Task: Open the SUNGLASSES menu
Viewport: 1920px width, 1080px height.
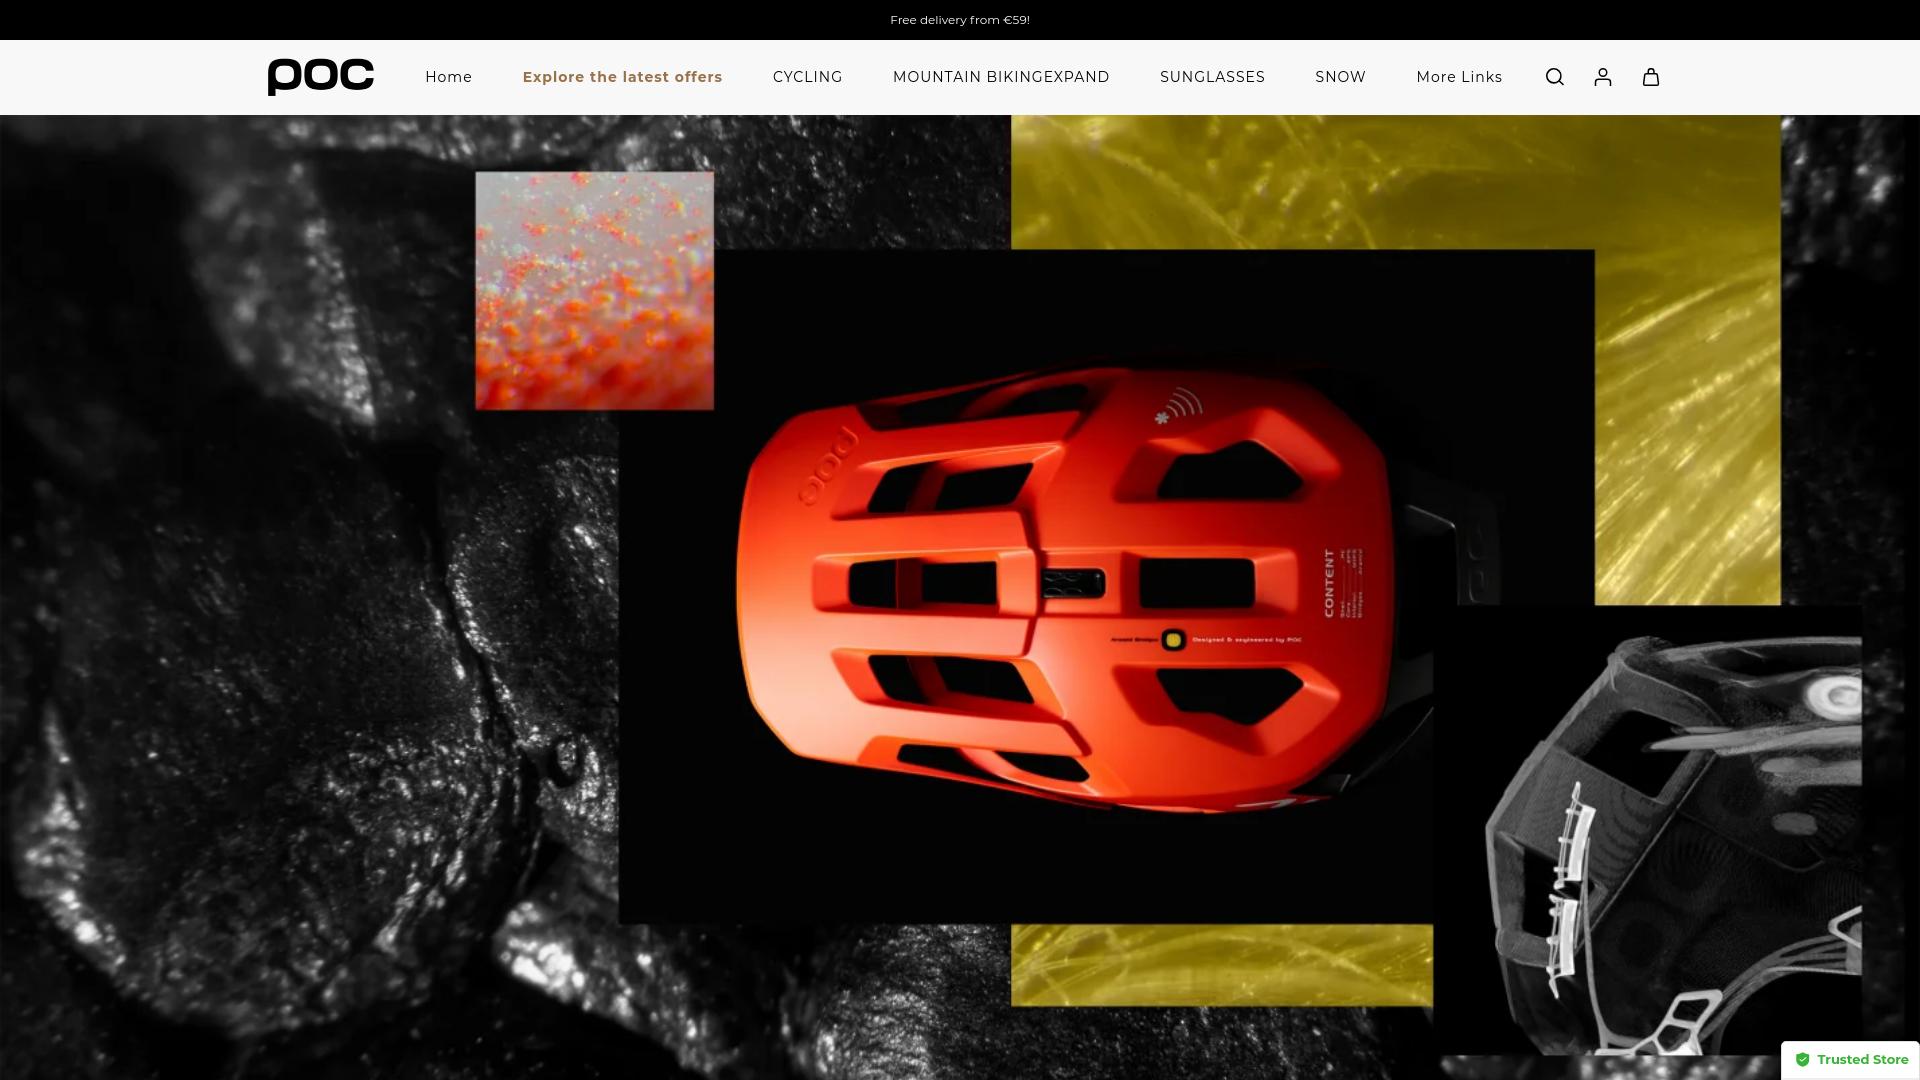Action: pyautogui.click(x=1212, y=77)
